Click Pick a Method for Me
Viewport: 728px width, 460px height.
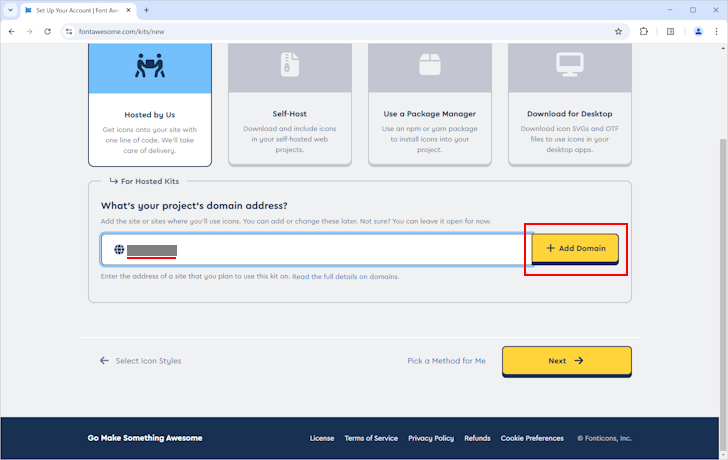pyautogui.click(x=446, y=360)
